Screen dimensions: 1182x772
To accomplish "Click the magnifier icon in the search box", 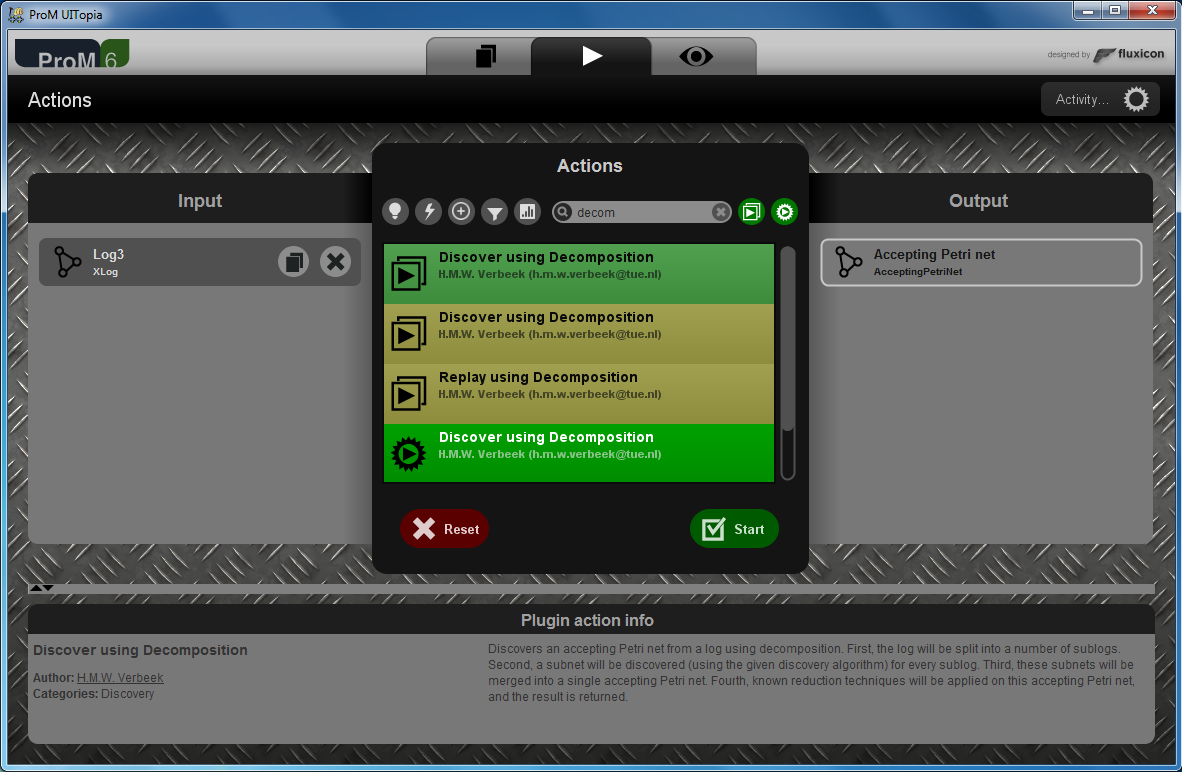I will (x=562, y=212).
